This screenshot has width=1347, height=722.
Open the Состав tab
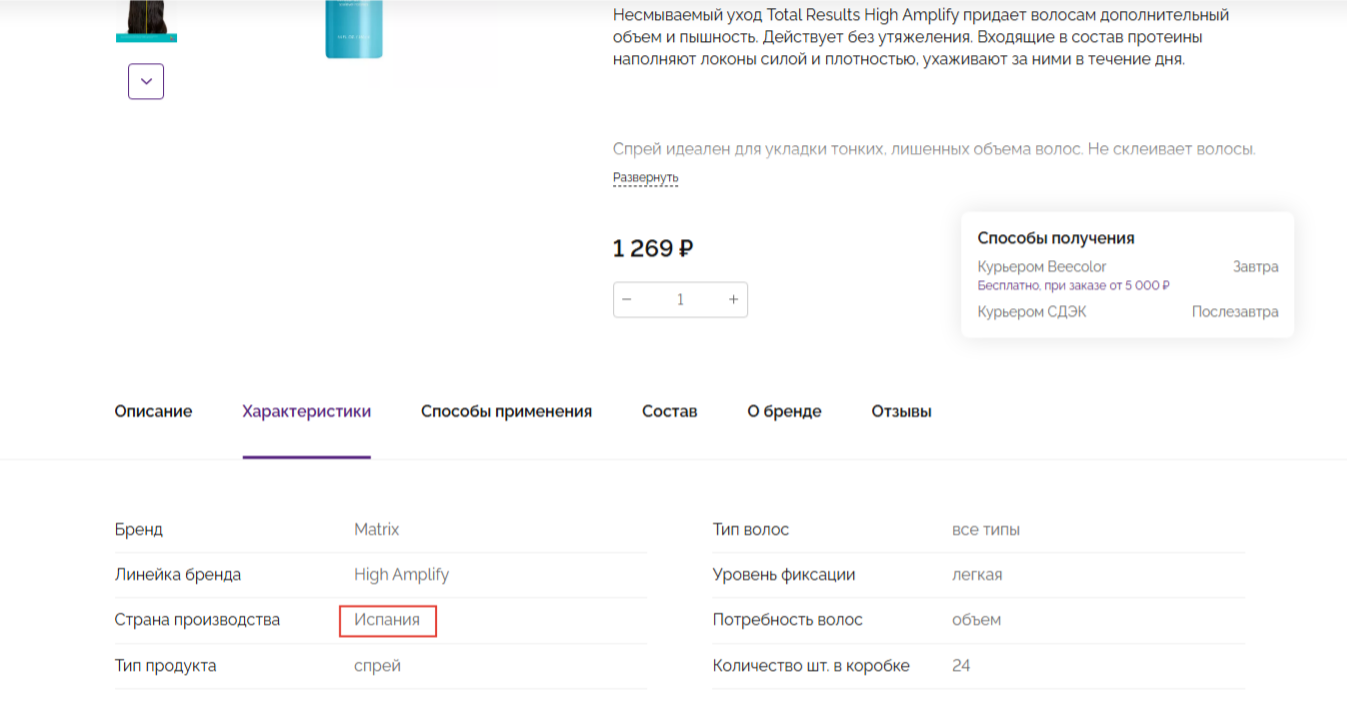tap(669, 411)
